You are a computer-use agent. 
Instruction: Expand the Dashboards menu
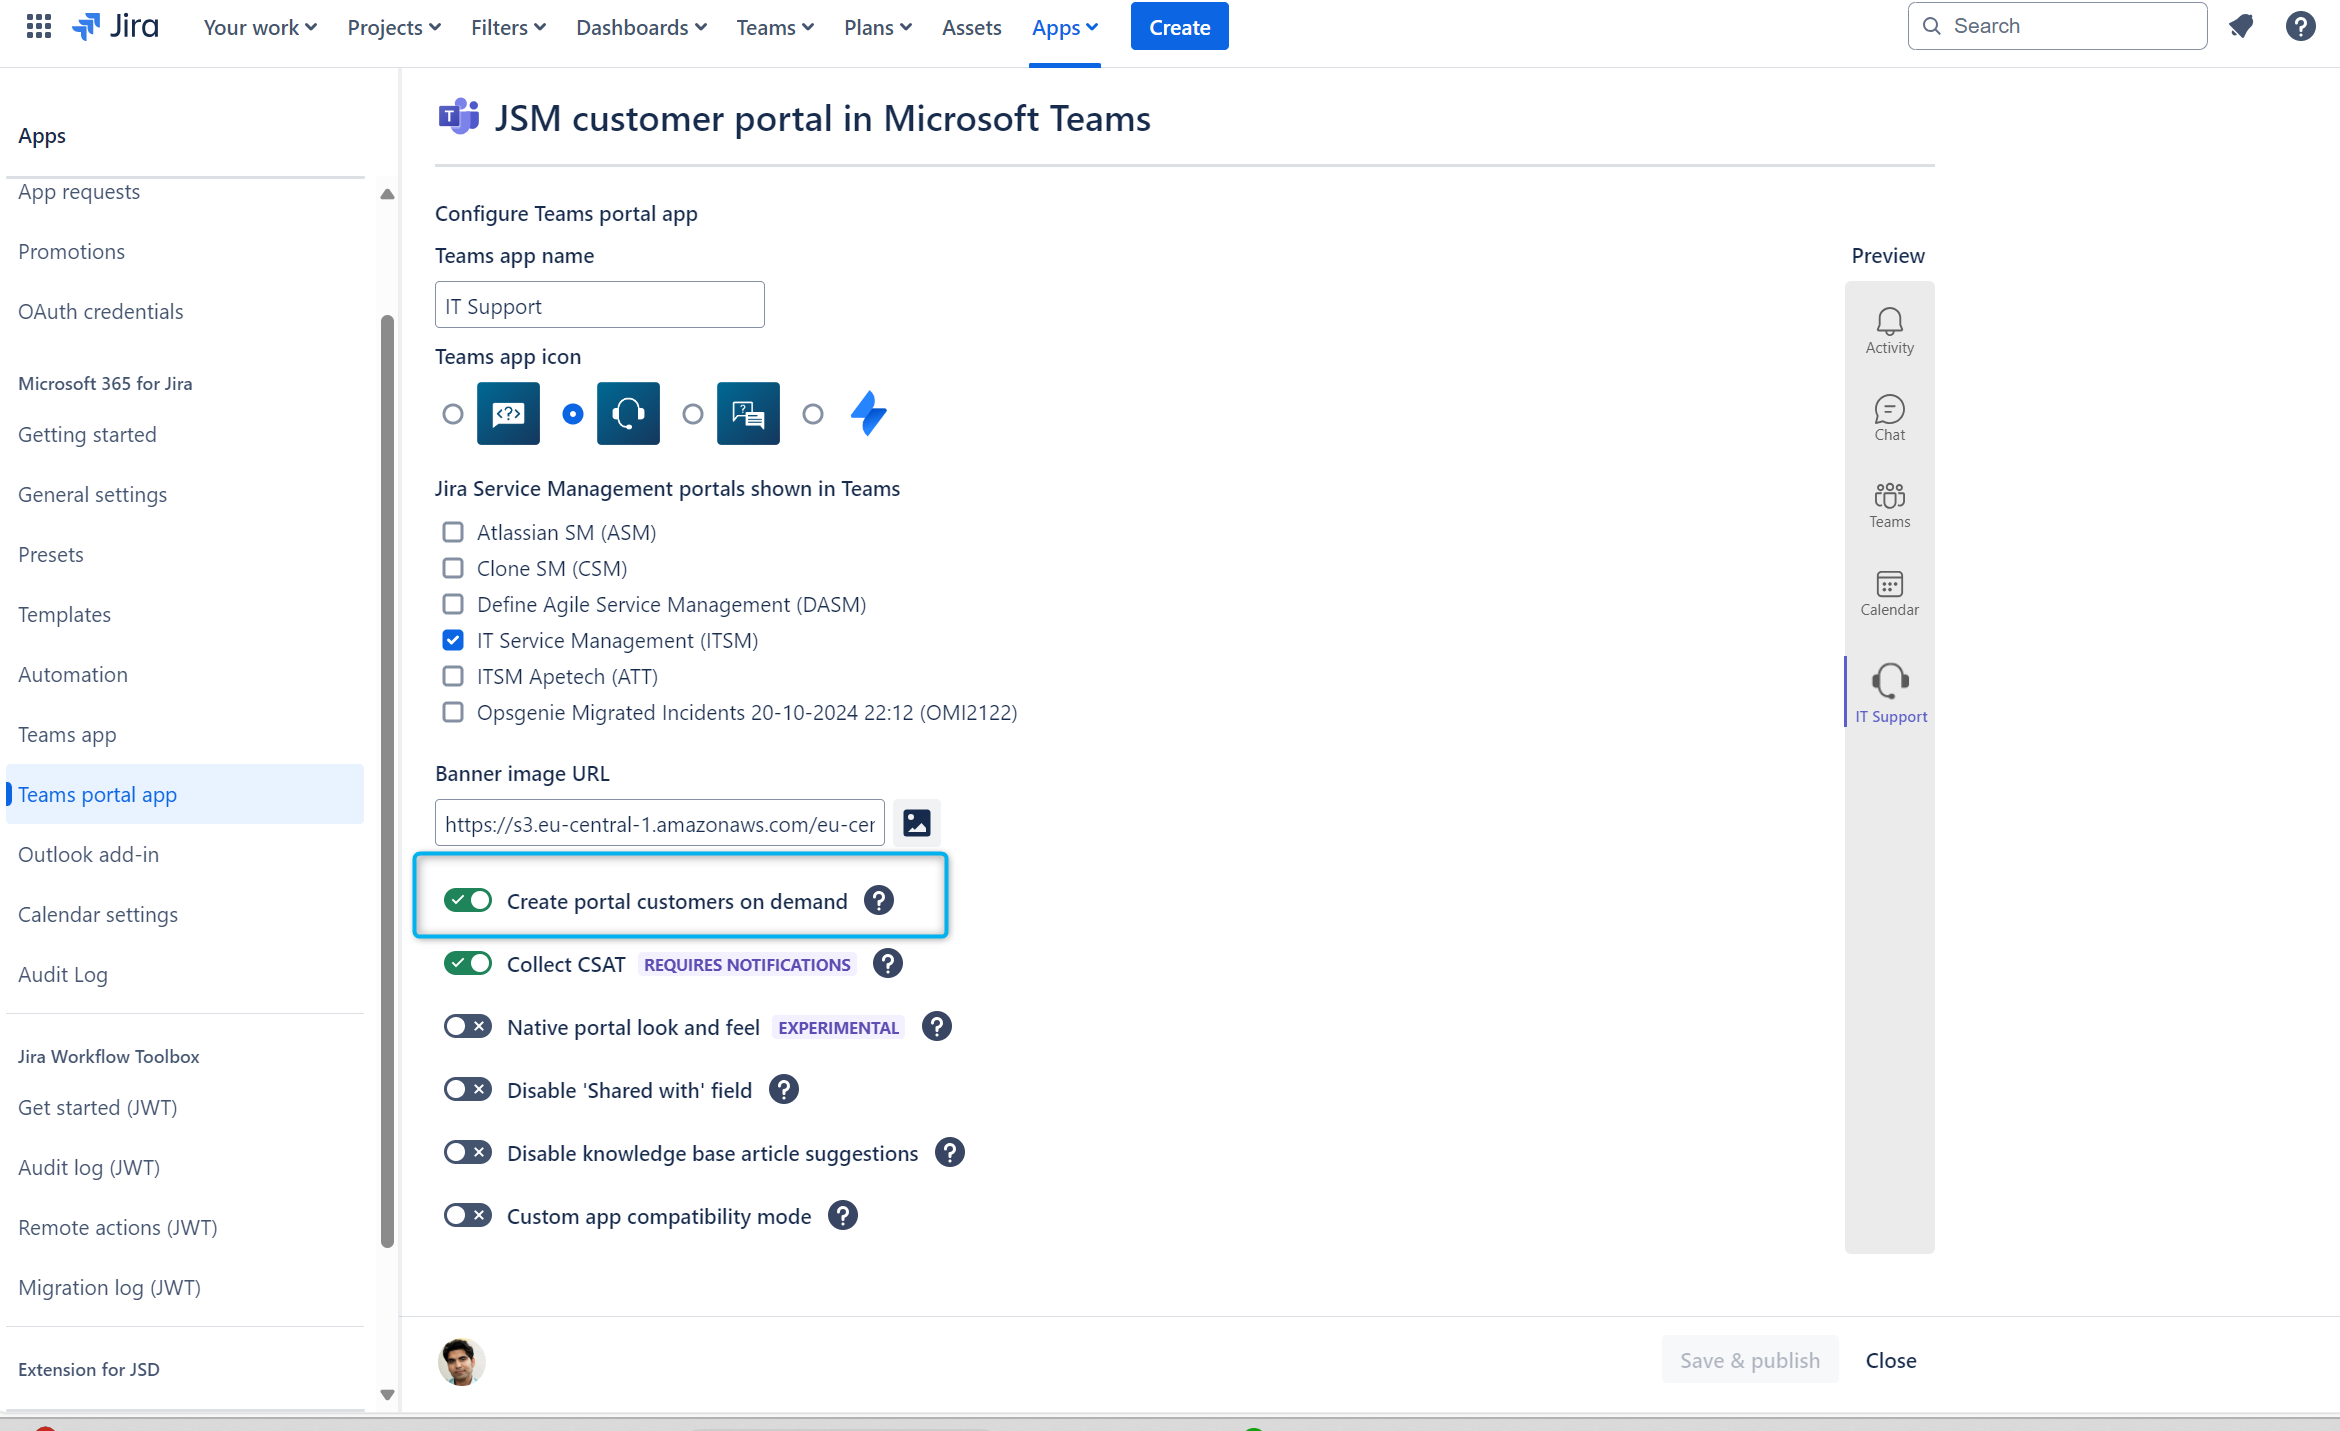click(641, 28)
